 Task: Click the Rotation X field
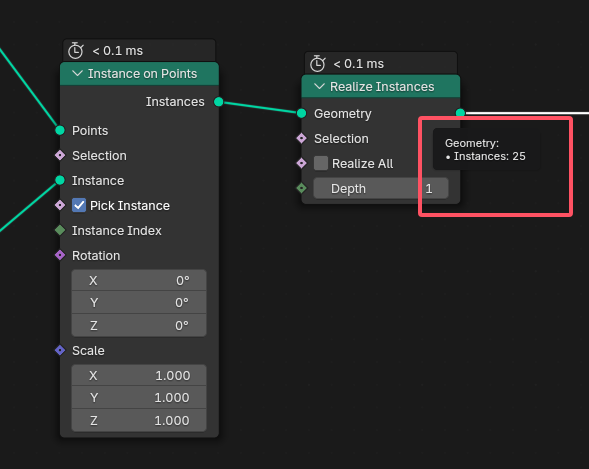click(139, 280)
